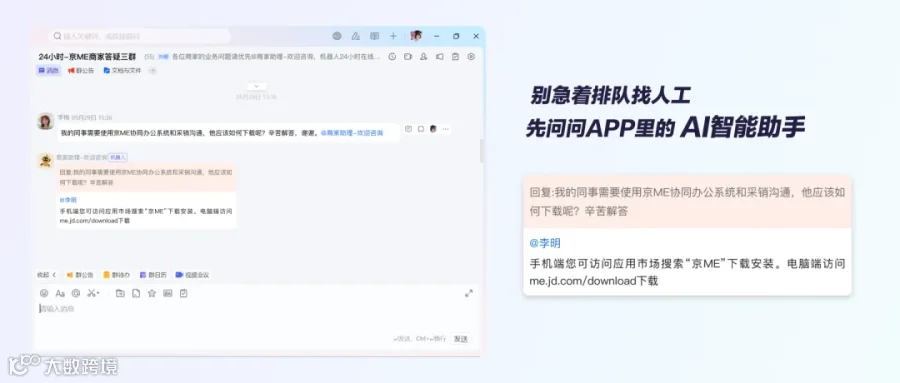Click the group title 24小时-京ME商家答疑三群
Viewport: 900px width, 383px height.
click(x=87, y=57)
